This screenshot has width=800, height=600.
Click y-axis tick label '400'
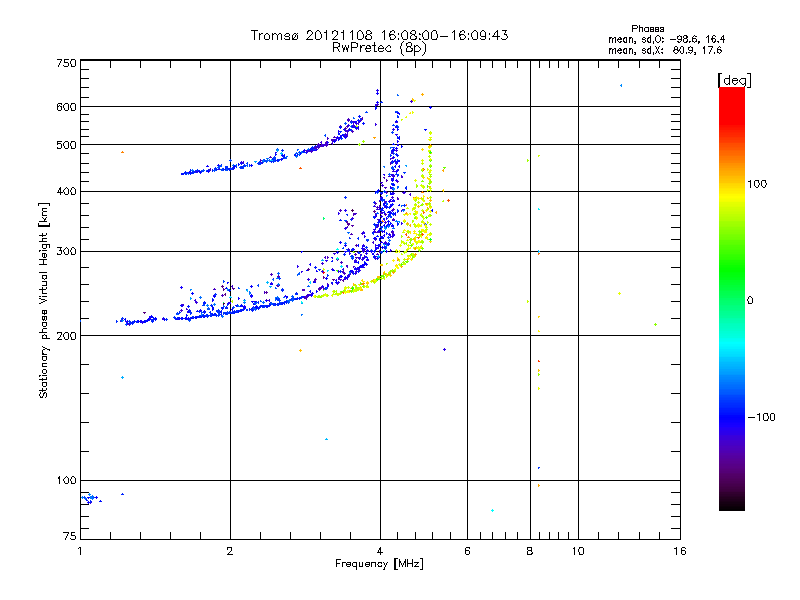(x=66, y=192)
